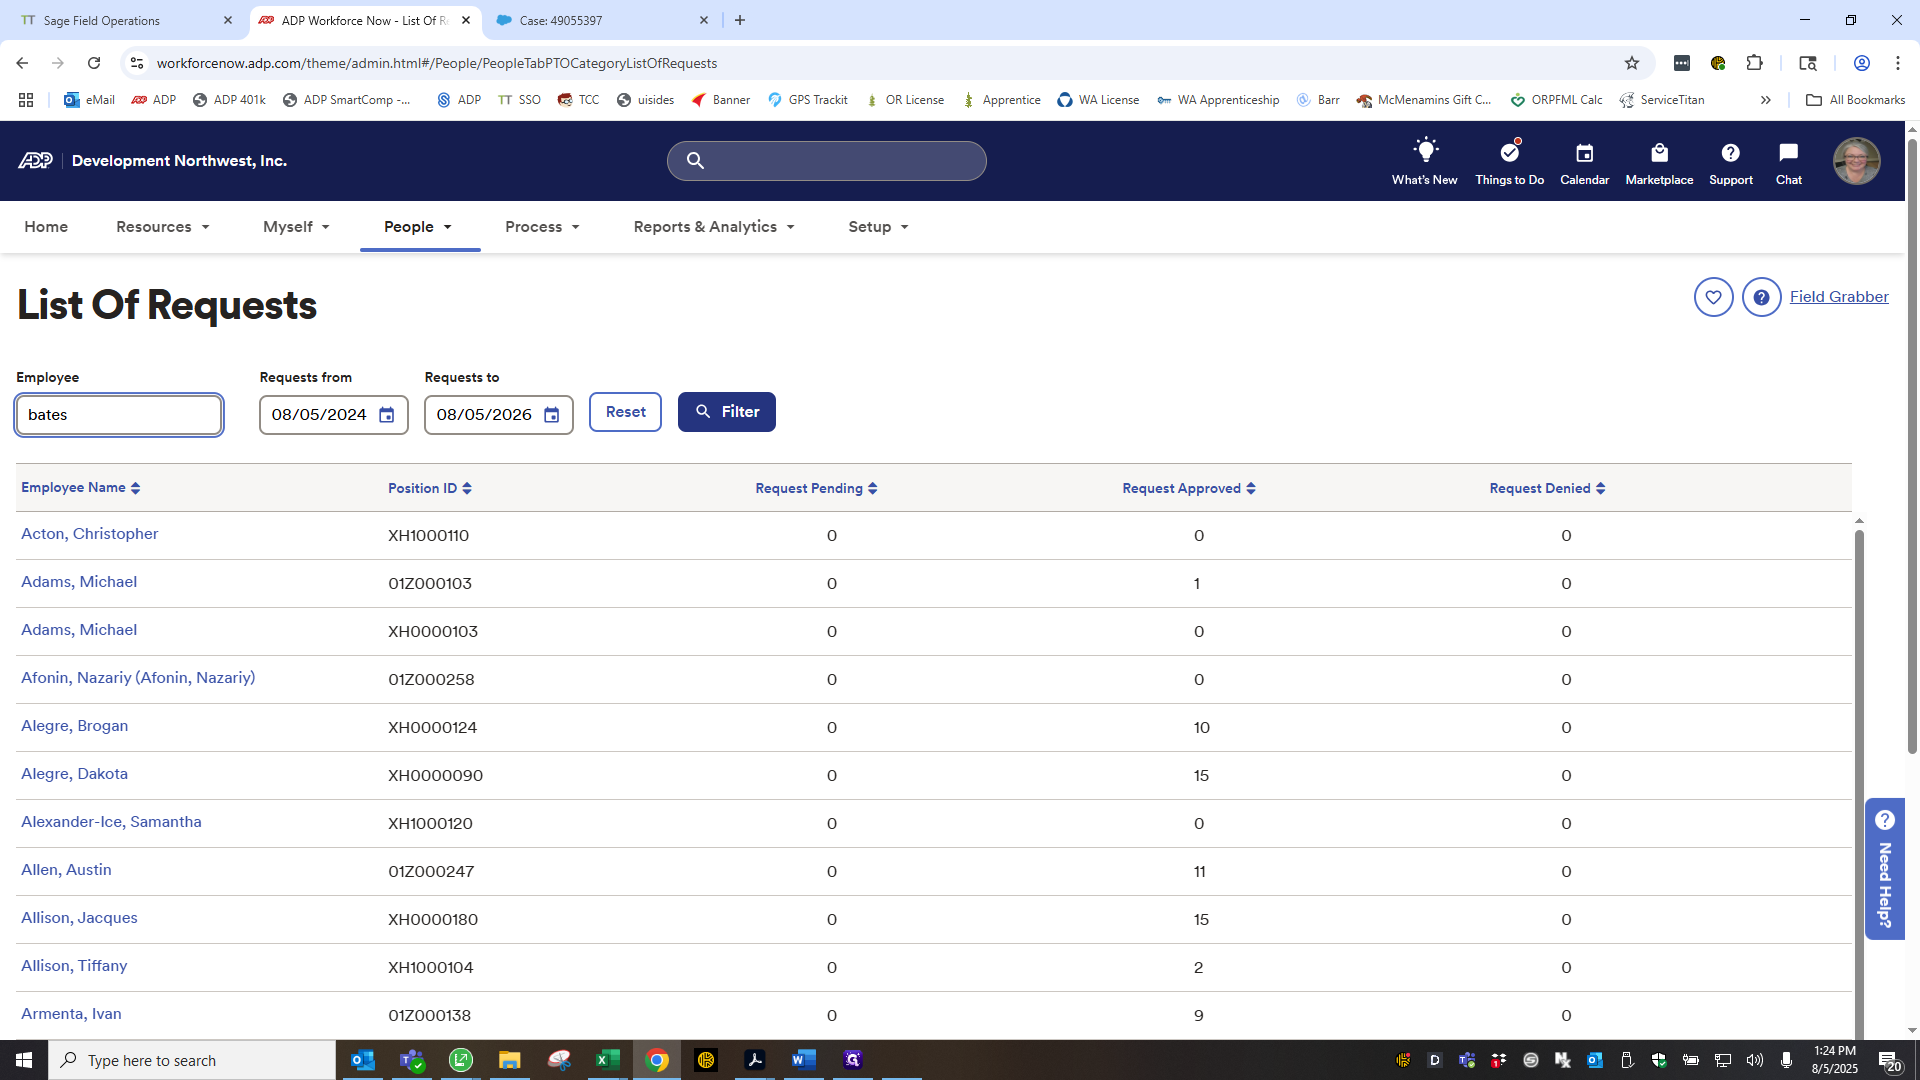Open the What's New lightbulb icon
Image resolution: width=1920 pixels, height=1080 pixels.
point(1425,151)
